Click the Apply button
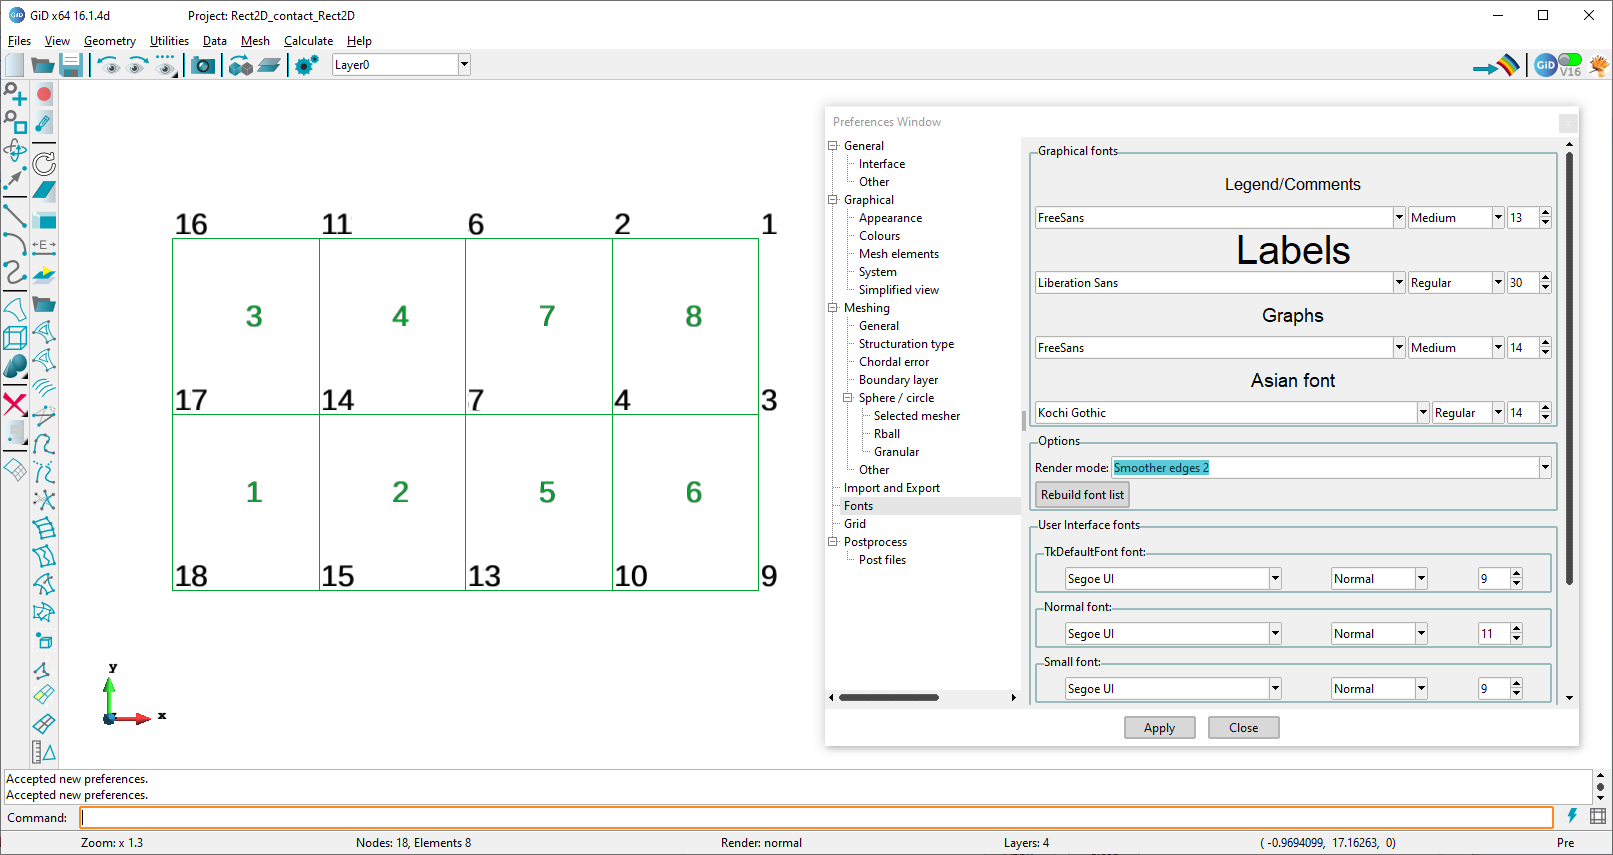Image resolution: width=1613 pixels, height=855 pixels. [x=1159, y=728]
